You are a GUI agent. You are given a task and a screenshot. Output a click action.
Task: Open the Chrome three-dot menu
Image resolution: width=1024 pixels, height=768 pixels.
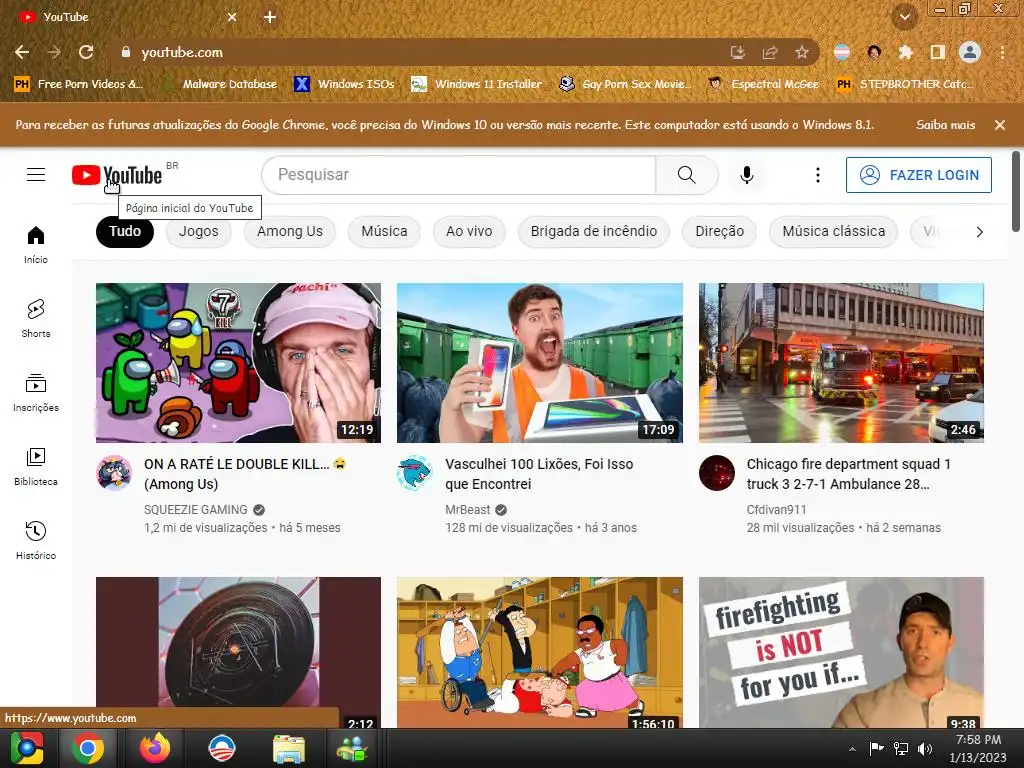[x=1002, y=52]
